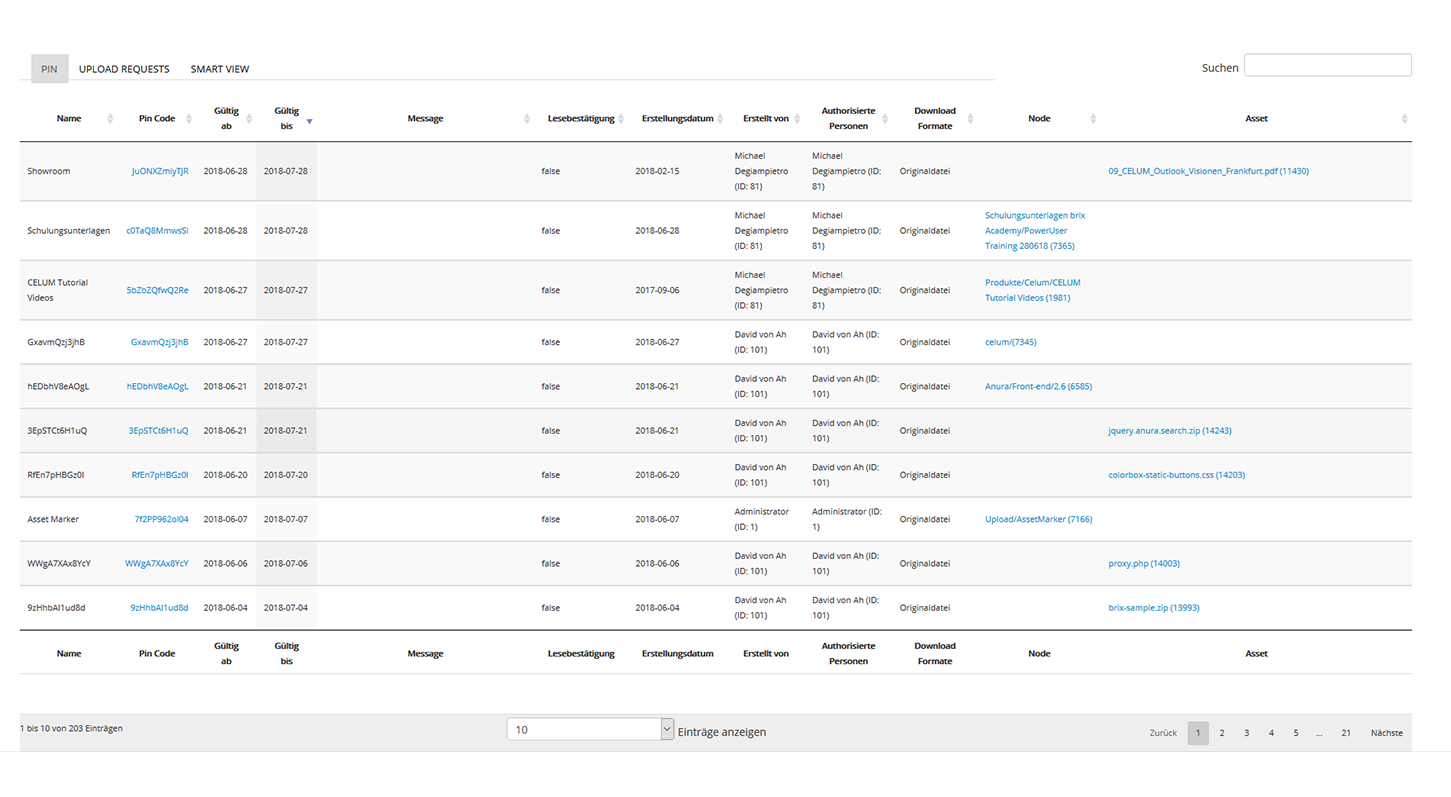1451x797 pixels.
Task: Sort by the top Lesebestätigung header
Action: click(x=581, y=119)
